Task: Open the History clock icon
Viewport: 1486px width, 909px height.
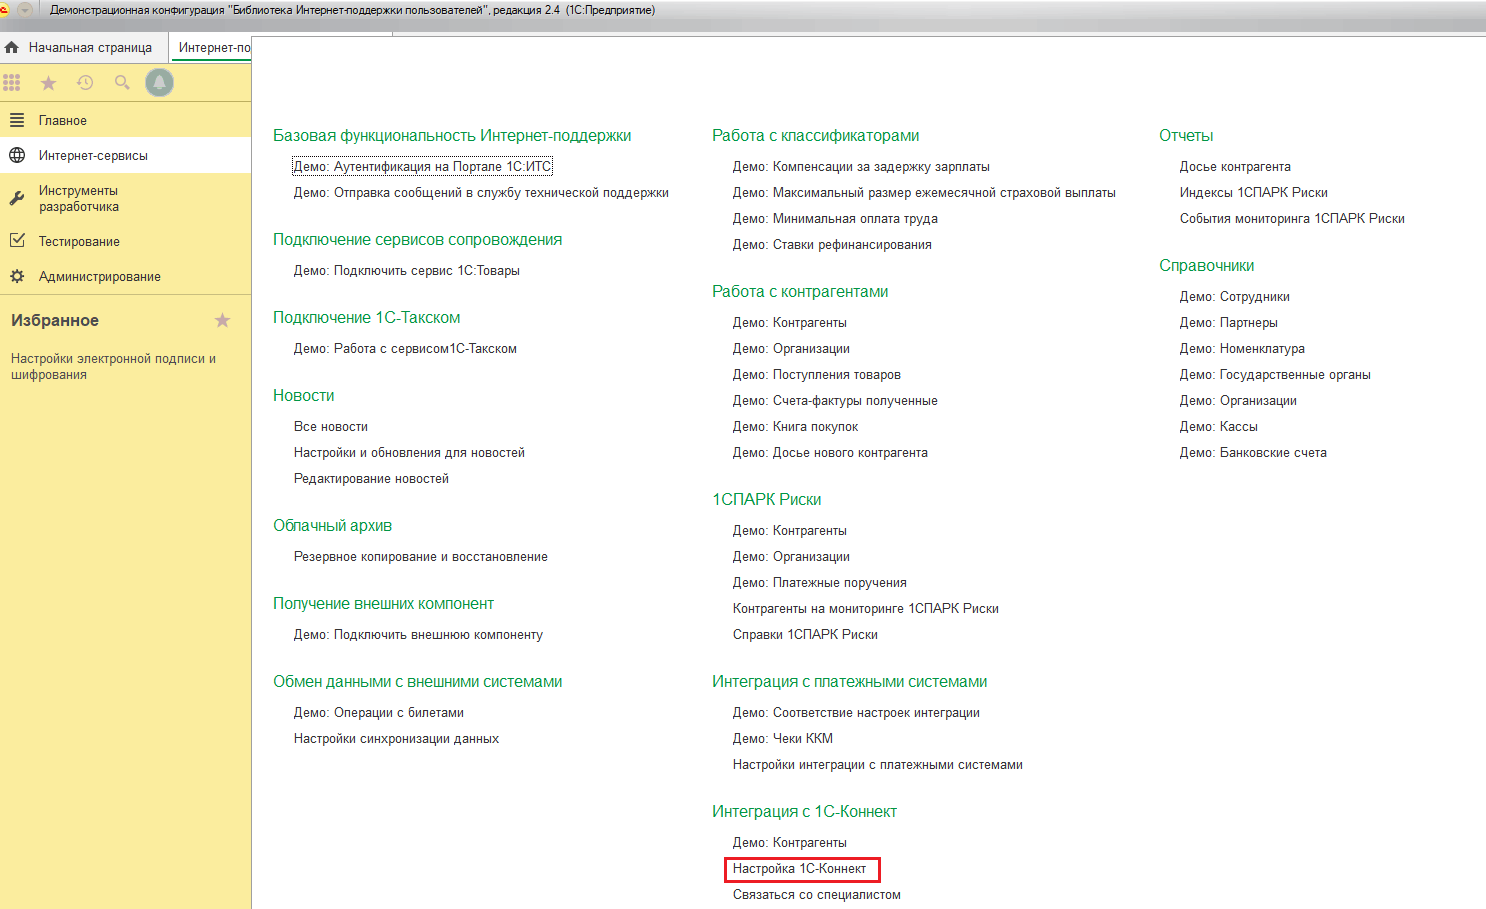Action: (85, 83)
